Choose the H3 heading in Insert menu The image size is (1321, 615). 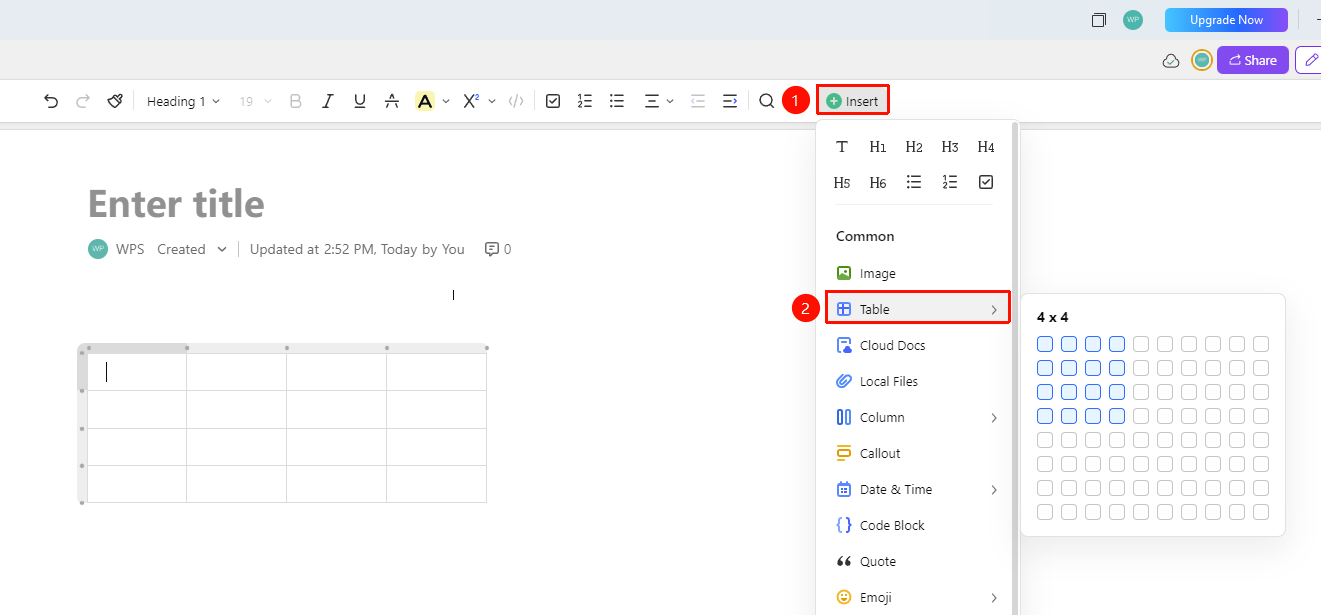[x=950, y=147]
